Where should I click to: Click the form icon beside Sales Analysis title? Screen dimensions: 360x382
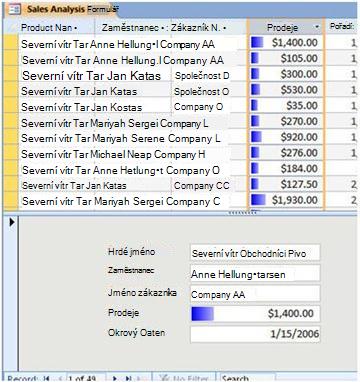pos(15,9)
